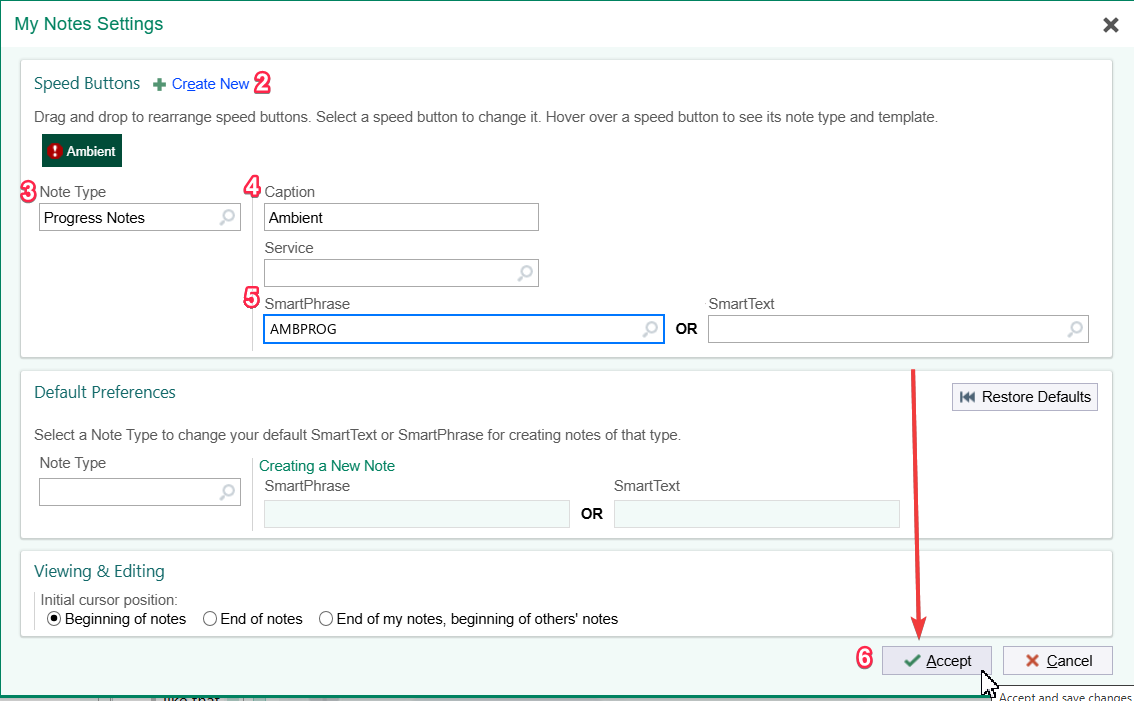1134x701 pixels.
Task: Select Beginning of notes cursor position
Action: 116,619
